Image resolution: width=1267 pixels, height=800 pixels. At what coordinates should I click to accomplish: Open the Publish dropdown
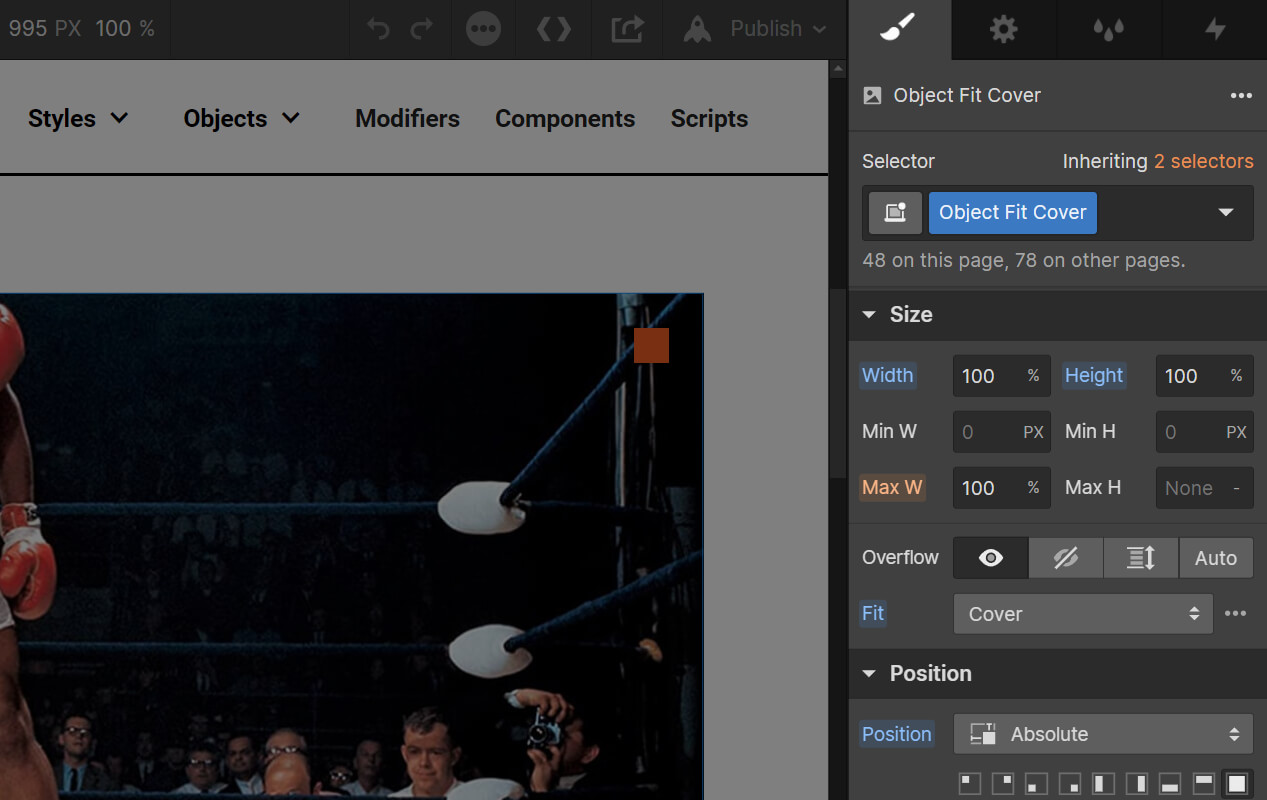point(780,29)
